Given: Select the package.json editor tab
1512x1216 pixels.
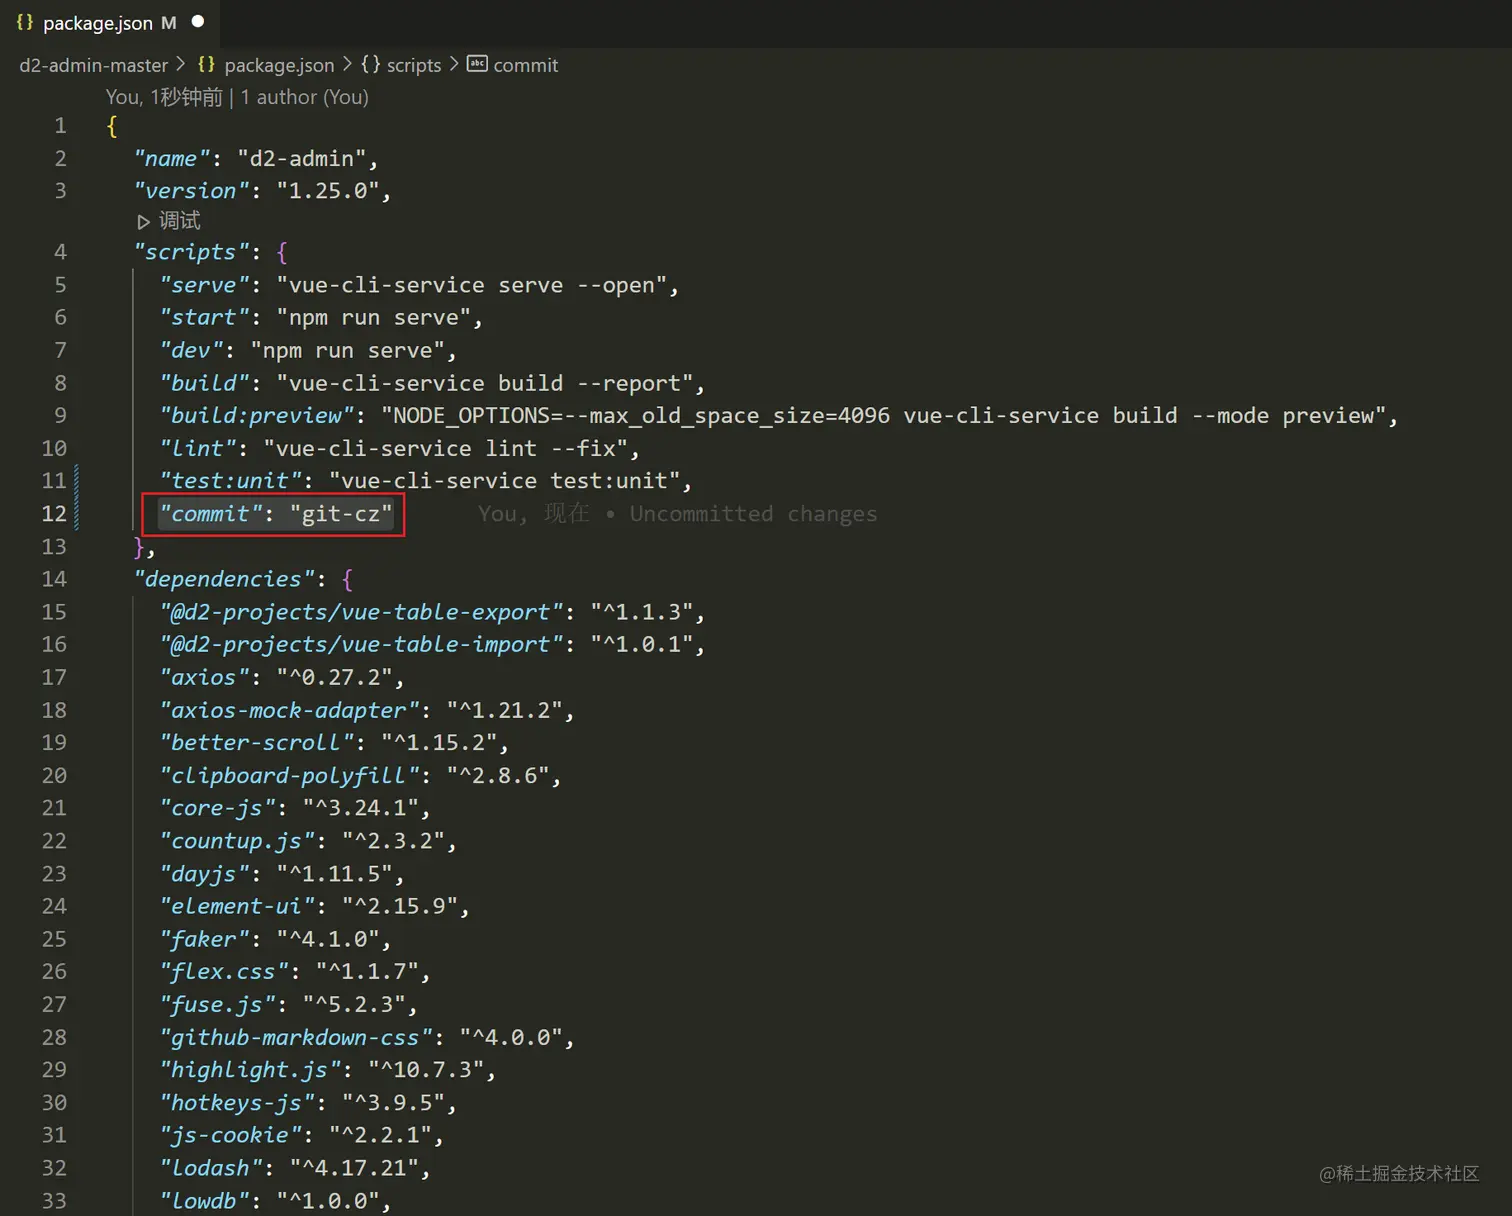Looking at the screenshot, I should click(110, 22).
